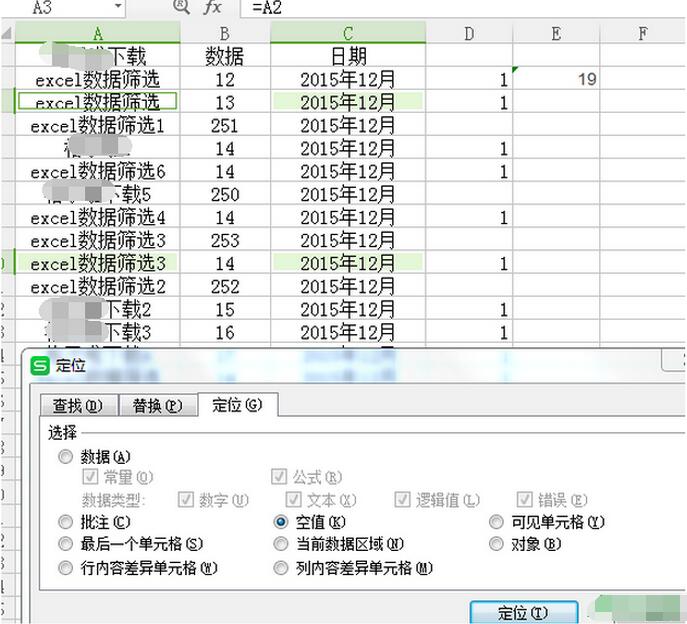
Task: Select column B header
Action: pos(225,33)
